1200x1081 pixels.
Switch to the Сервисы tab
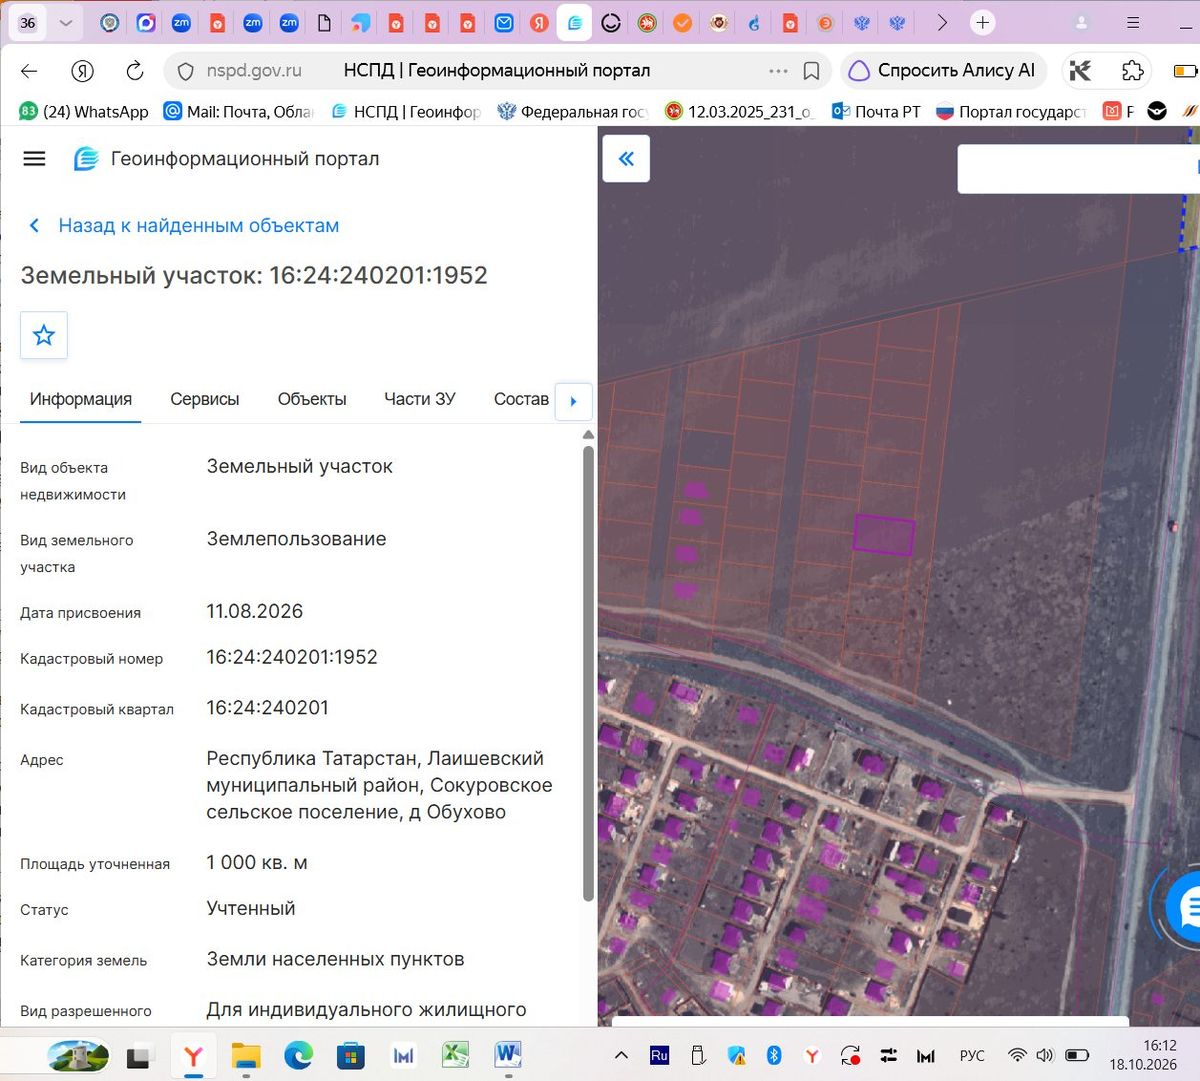[205, 399]
